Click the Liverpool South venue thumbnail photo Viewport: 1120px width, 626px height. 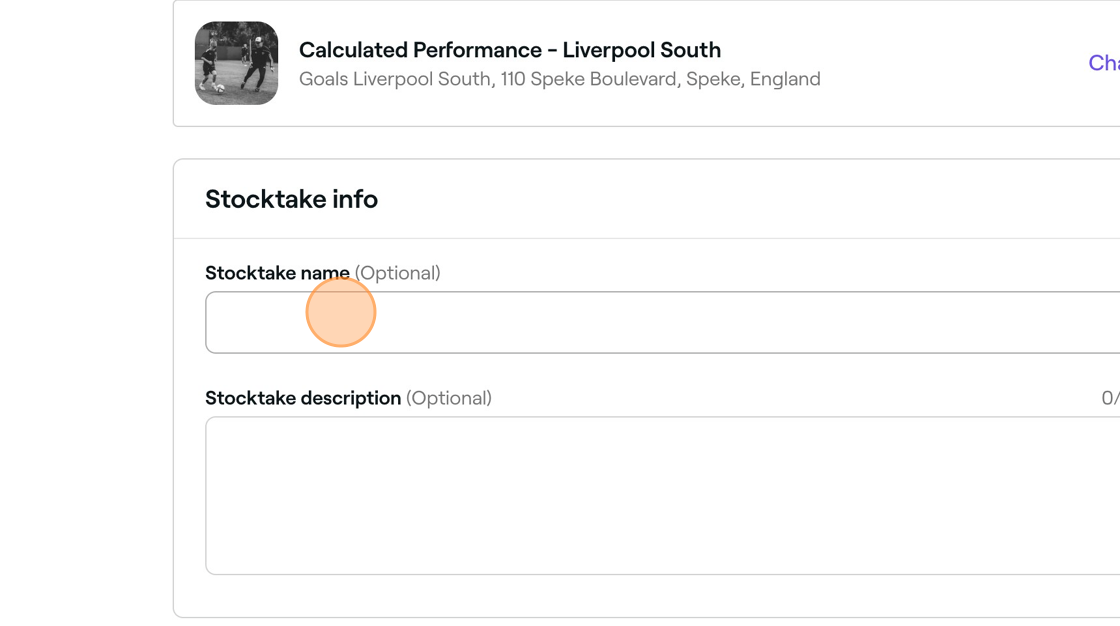pos(236,63)
